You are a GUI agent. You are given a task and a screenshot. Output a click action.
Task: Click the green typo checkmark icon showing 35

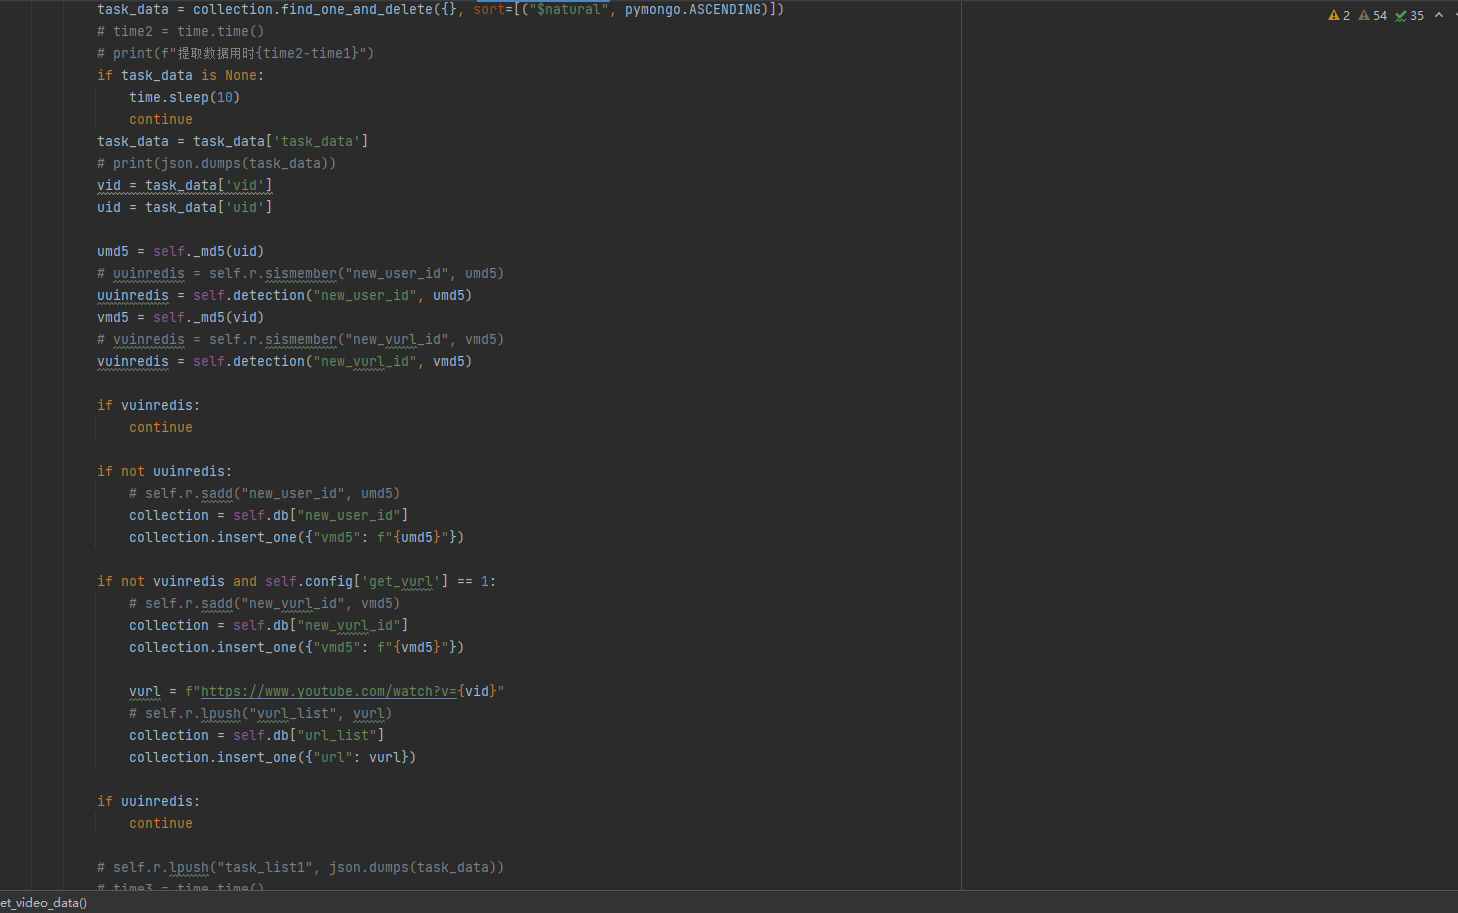[x=1410, y=15]
